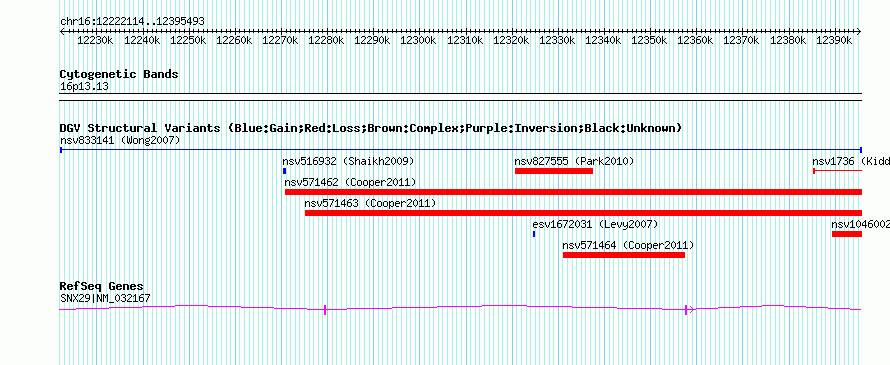
Task: Open the DGV Structural Variants track title
Action: coord(370,128)
